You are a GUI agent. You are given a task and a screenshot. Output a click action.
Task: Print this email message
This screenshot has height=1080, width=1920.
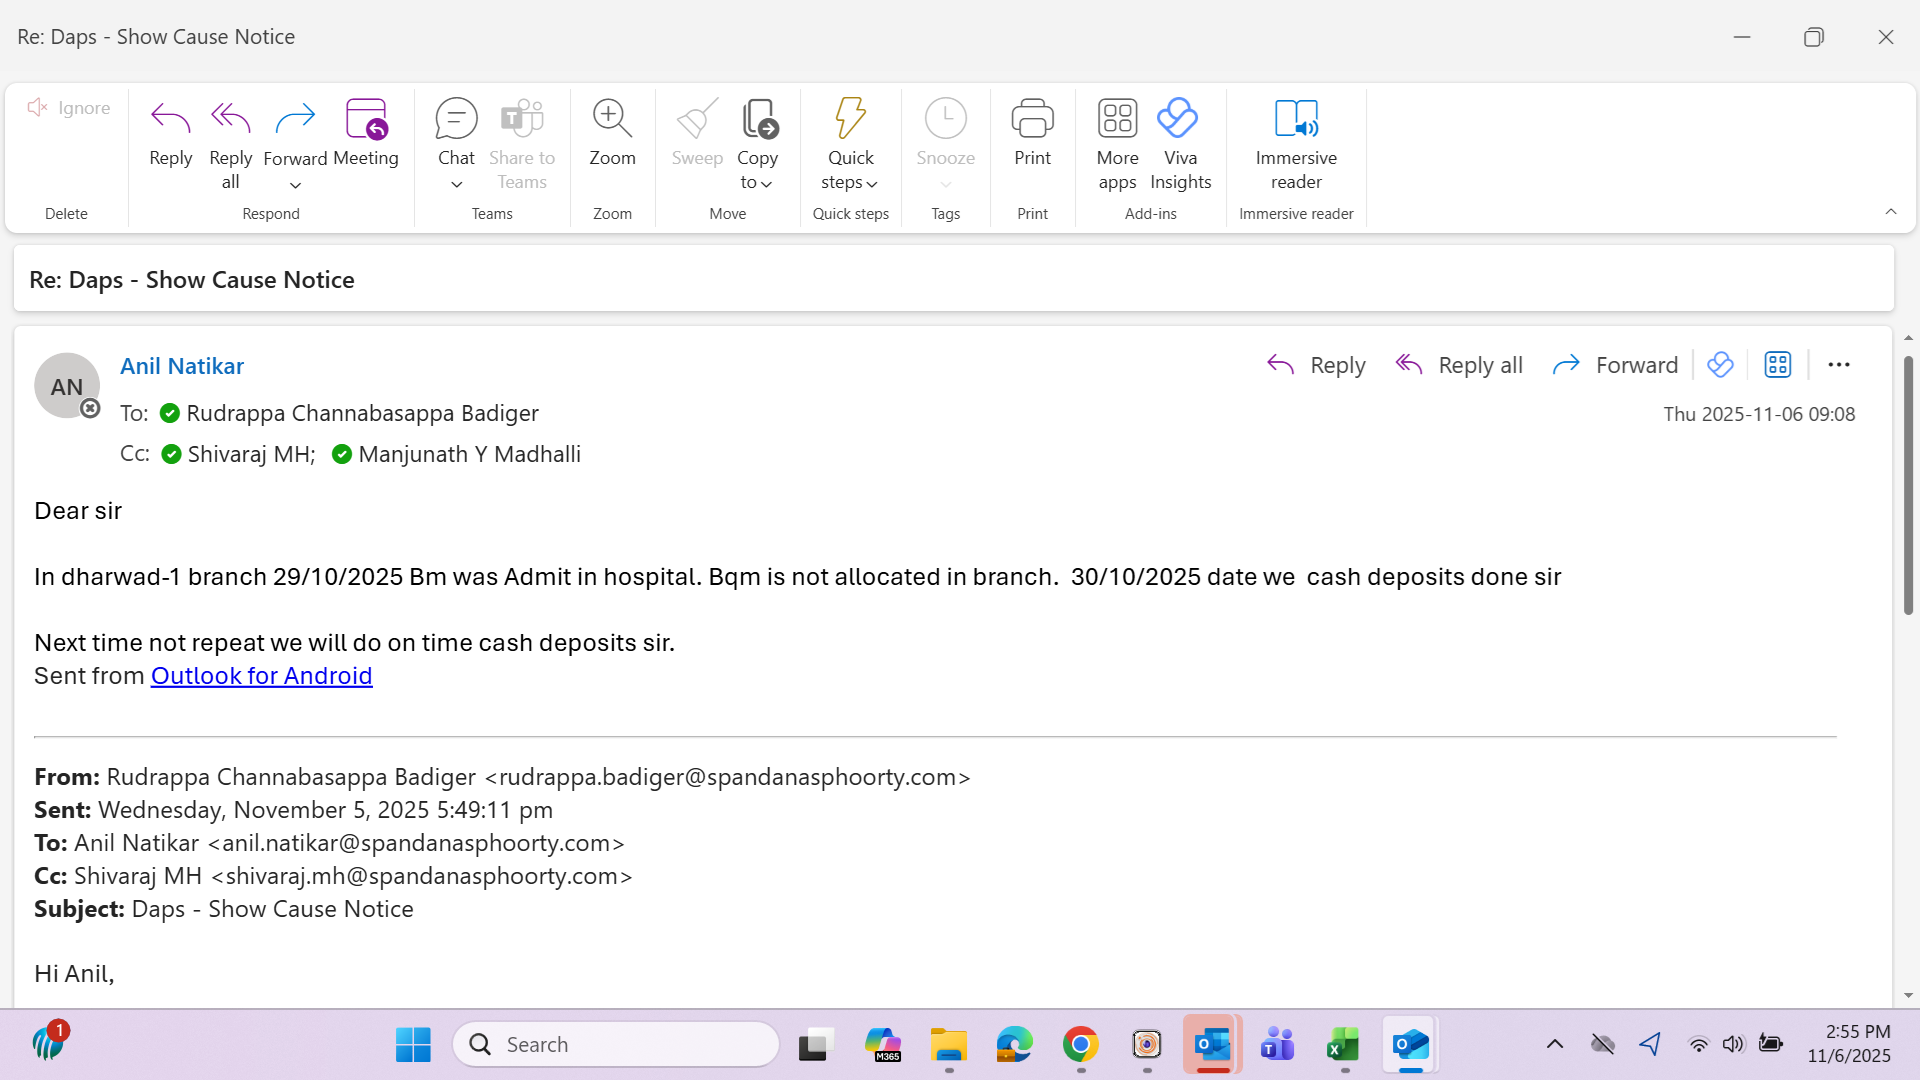tap(1032, 120)
